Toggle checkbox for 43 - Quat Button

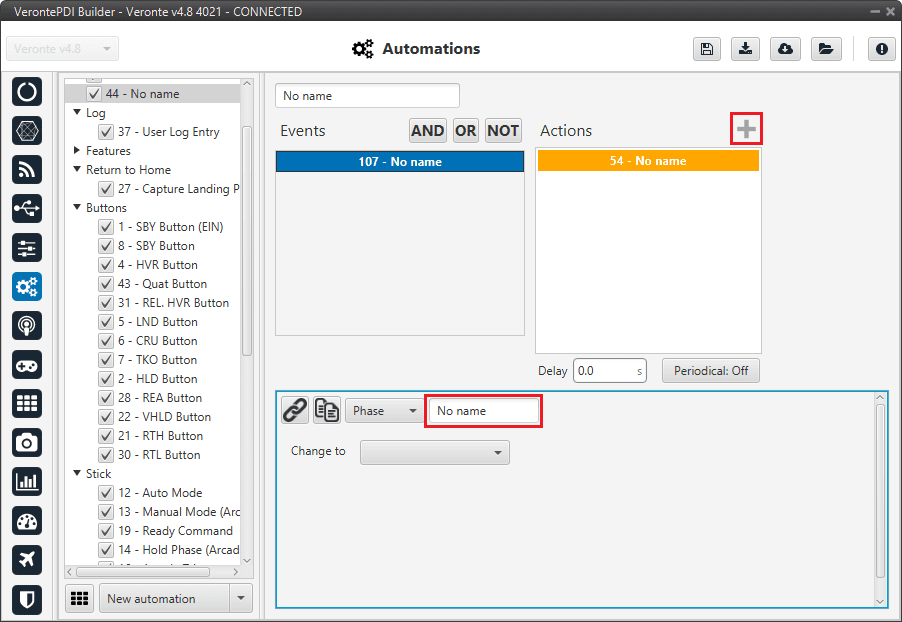pos(106,284)
